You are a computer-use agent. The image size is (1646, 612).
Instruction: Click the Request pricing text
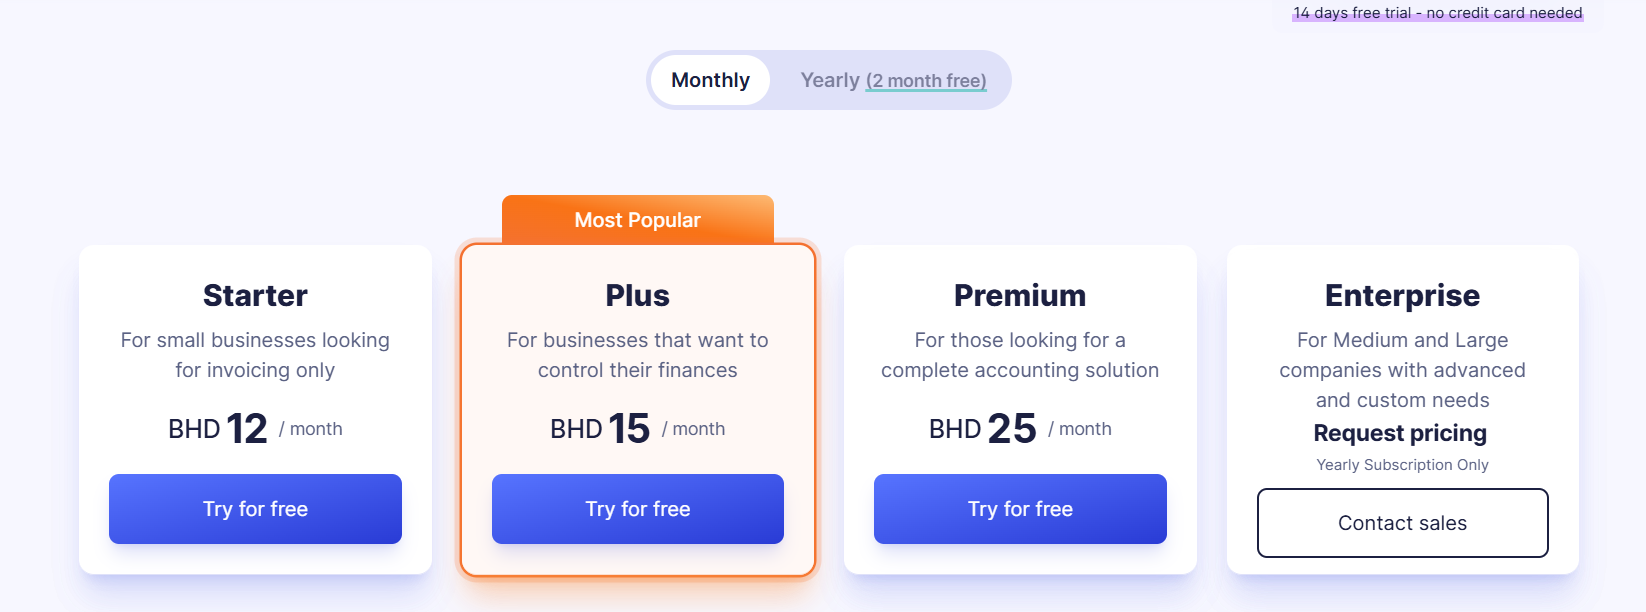[x=1400, y=433]
